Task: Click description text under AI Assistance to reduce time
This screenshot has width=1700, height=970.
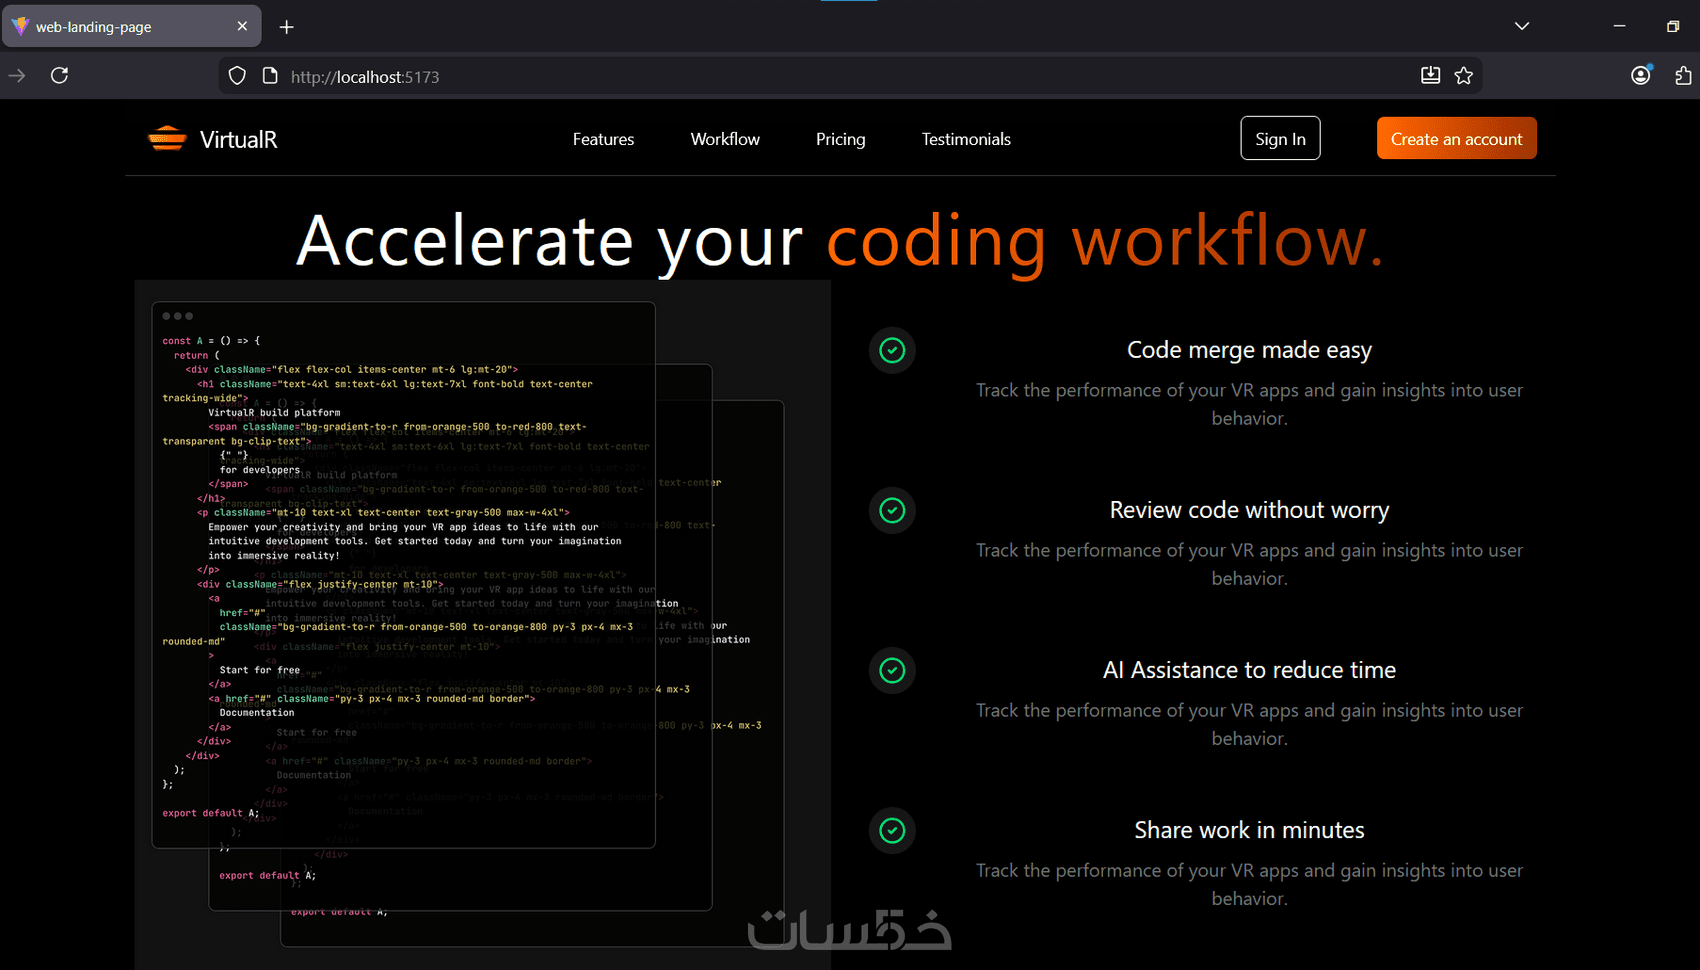Action: click(1249, 724)
